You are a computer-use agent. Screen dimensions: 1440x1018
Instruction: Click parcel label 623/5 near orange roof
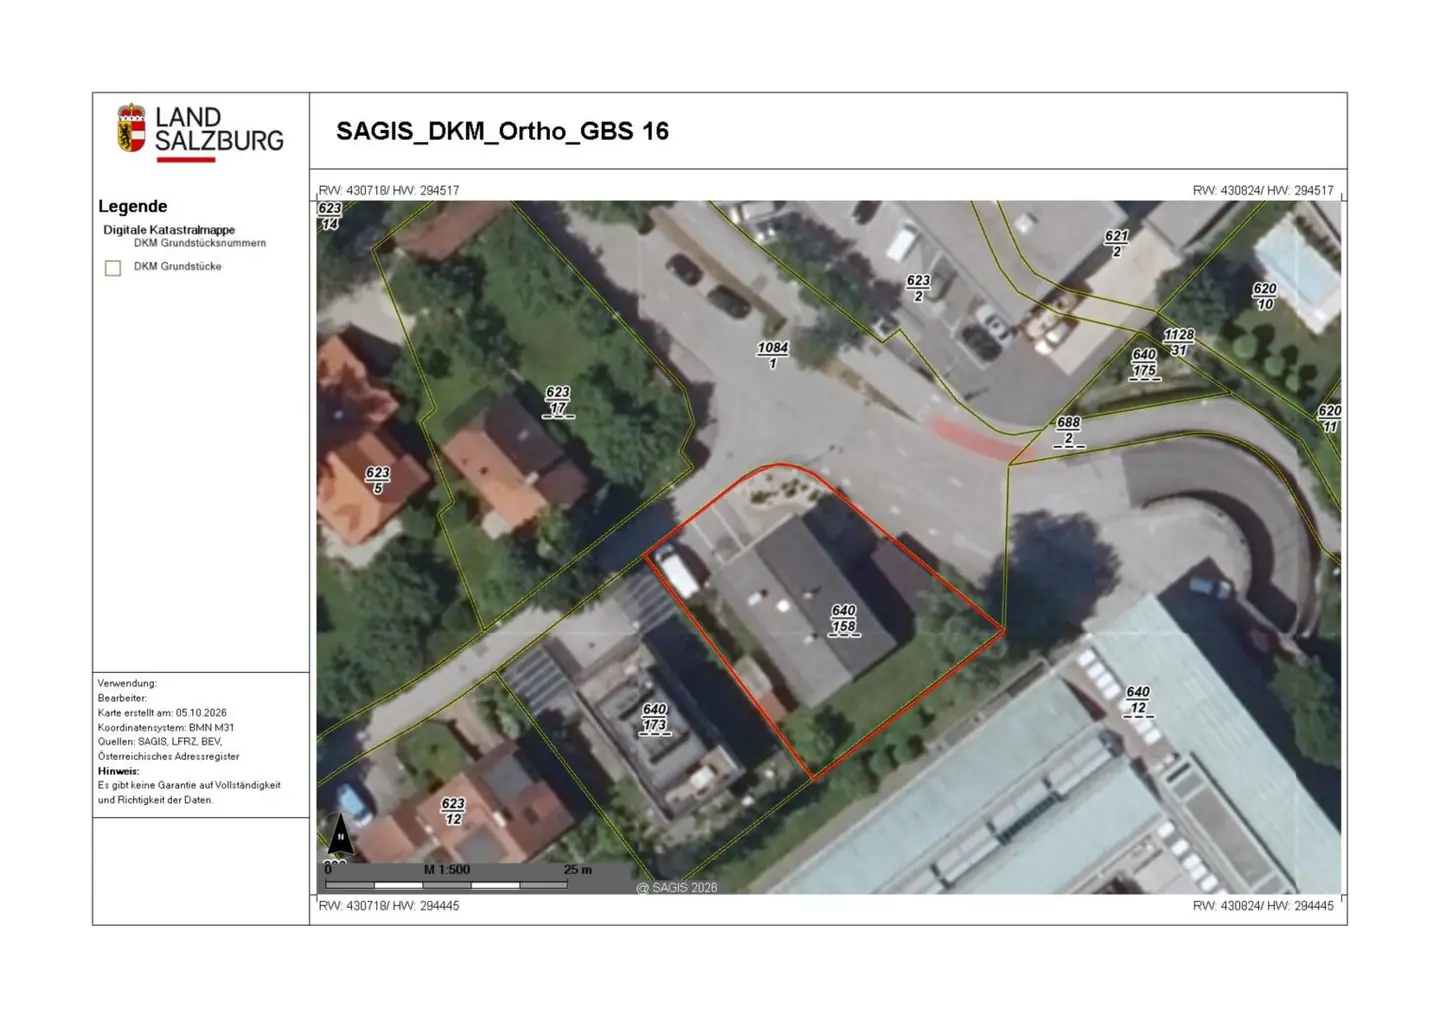pyautogui.click(x=378, y=480)
